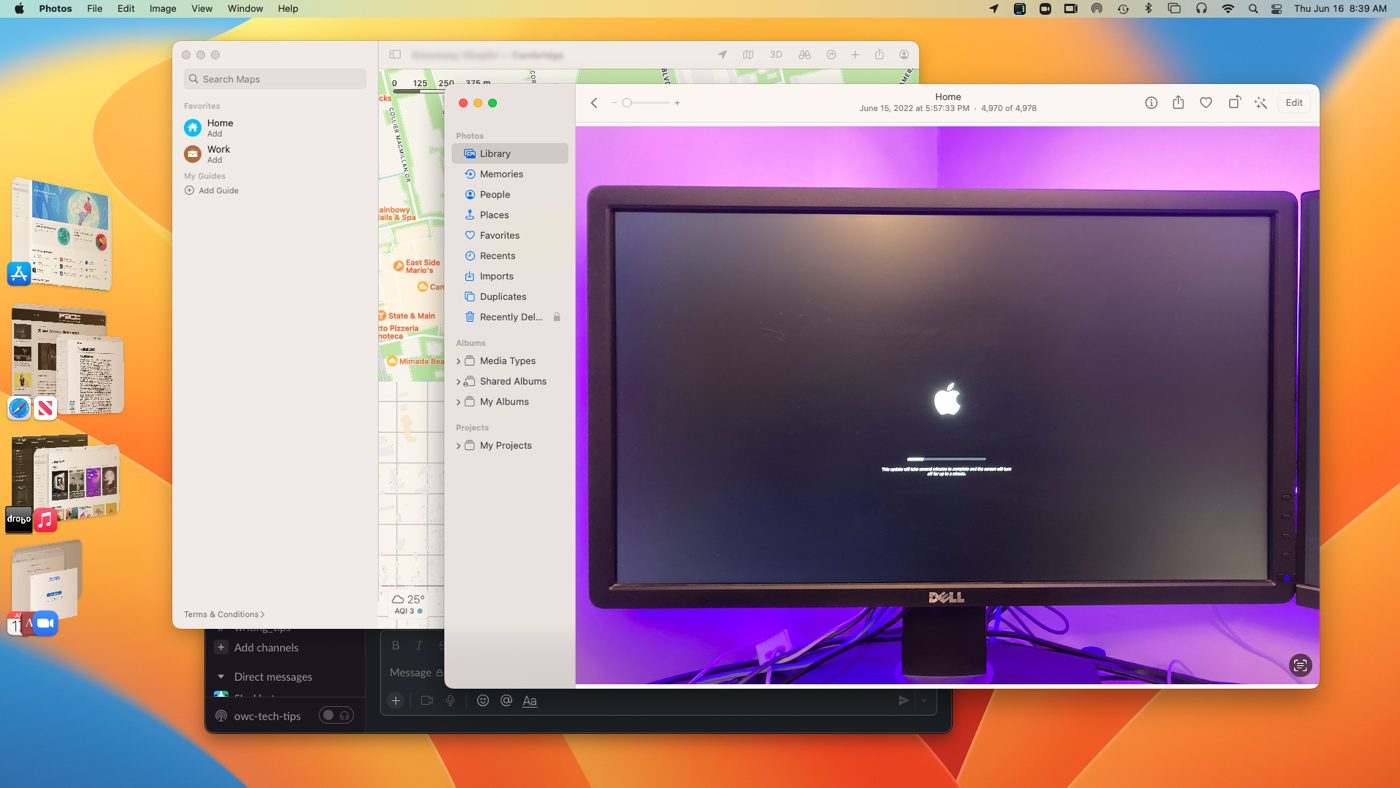Toggle message formatting with the Aa icon
Viewport: 1400px width, 788px height.
click(x=529, y=700)
